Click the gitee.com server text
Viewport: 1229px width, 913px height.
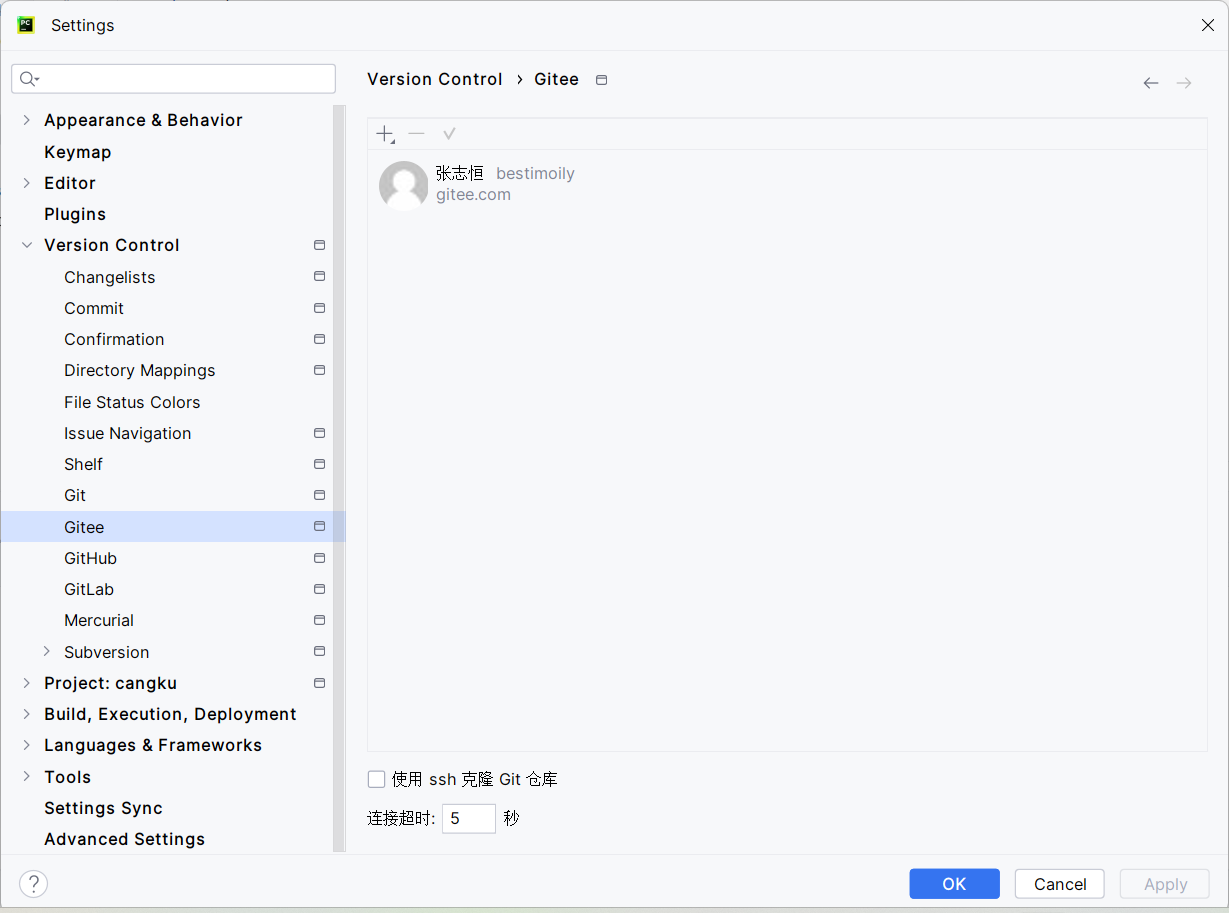click(x=473, y=195)
